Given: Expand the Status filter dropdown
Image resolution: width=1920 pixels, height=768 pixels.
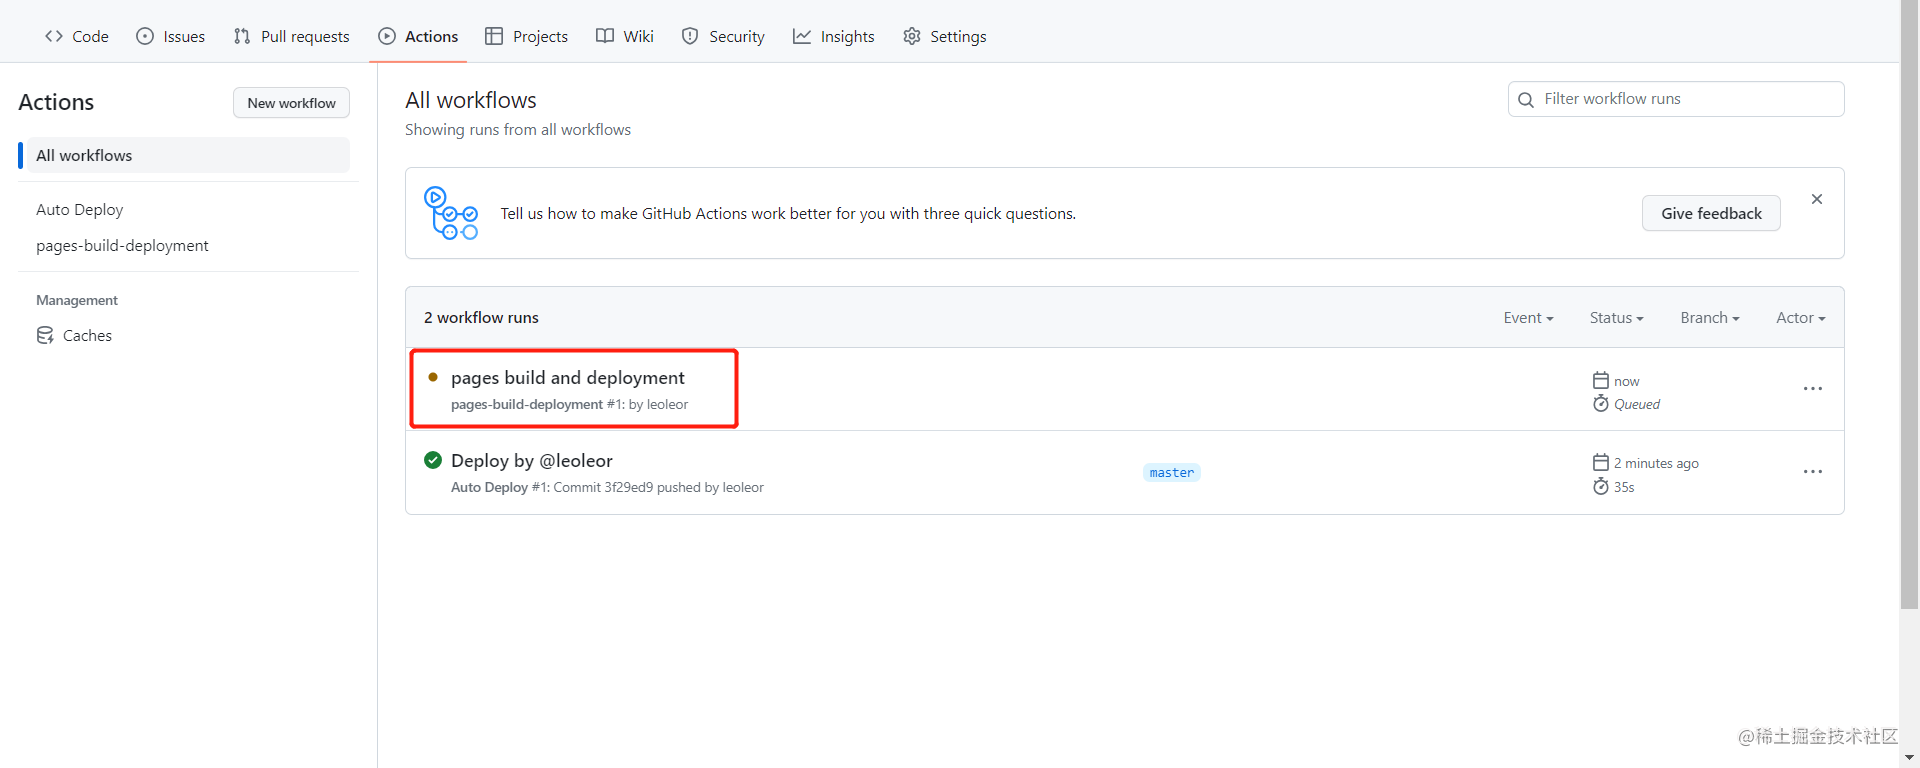Looking at the screenshot, I should click(x=1616, y=317).
